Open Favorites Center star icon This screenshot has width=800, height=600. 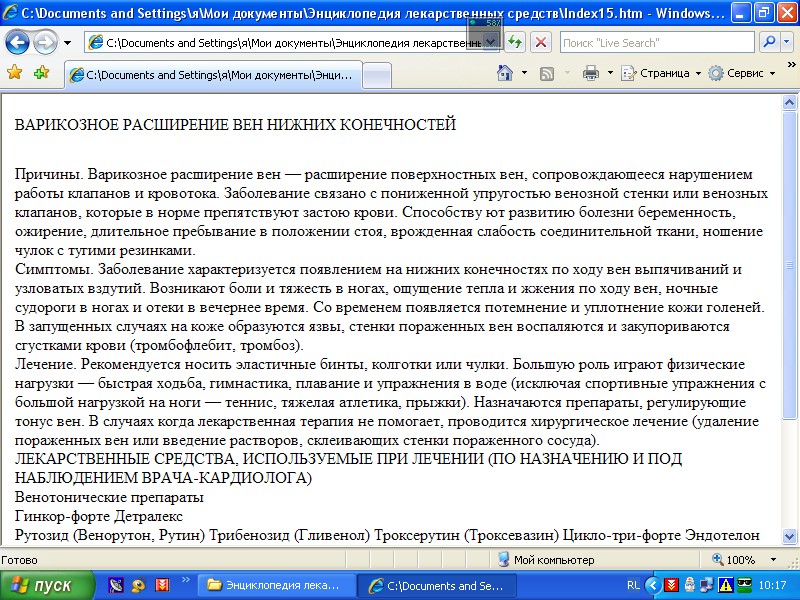point(15,72)
